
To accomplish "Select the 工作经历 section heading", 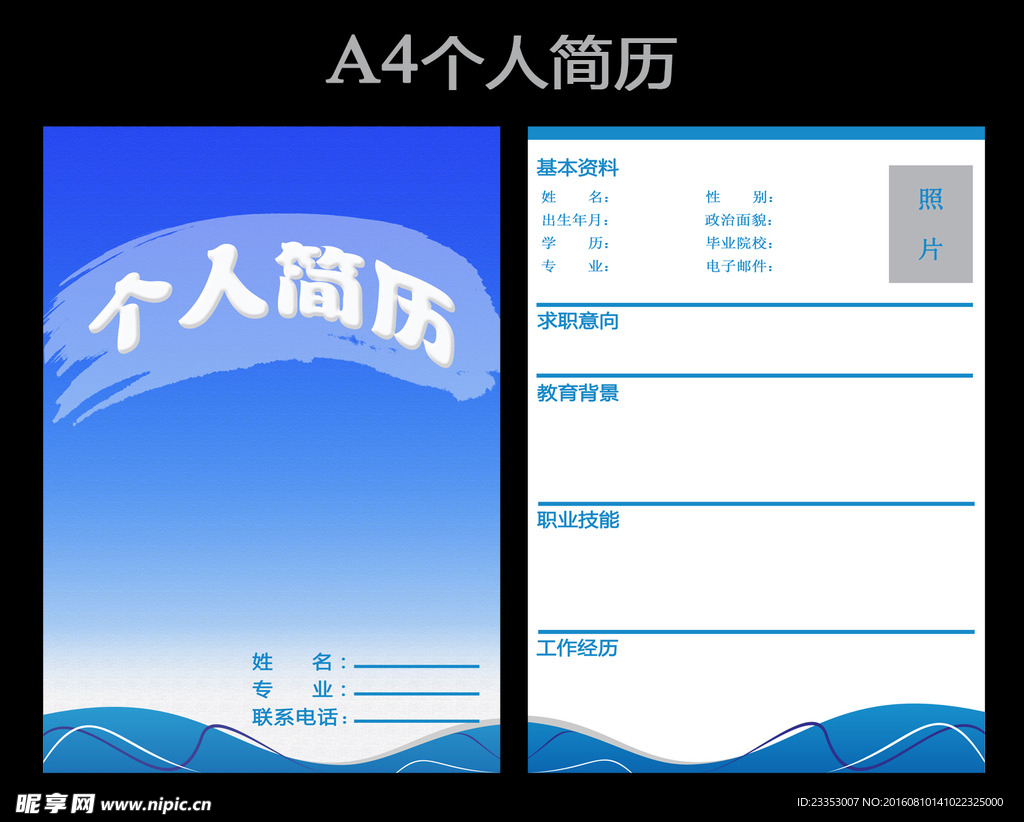I will (x=577, y=648).
